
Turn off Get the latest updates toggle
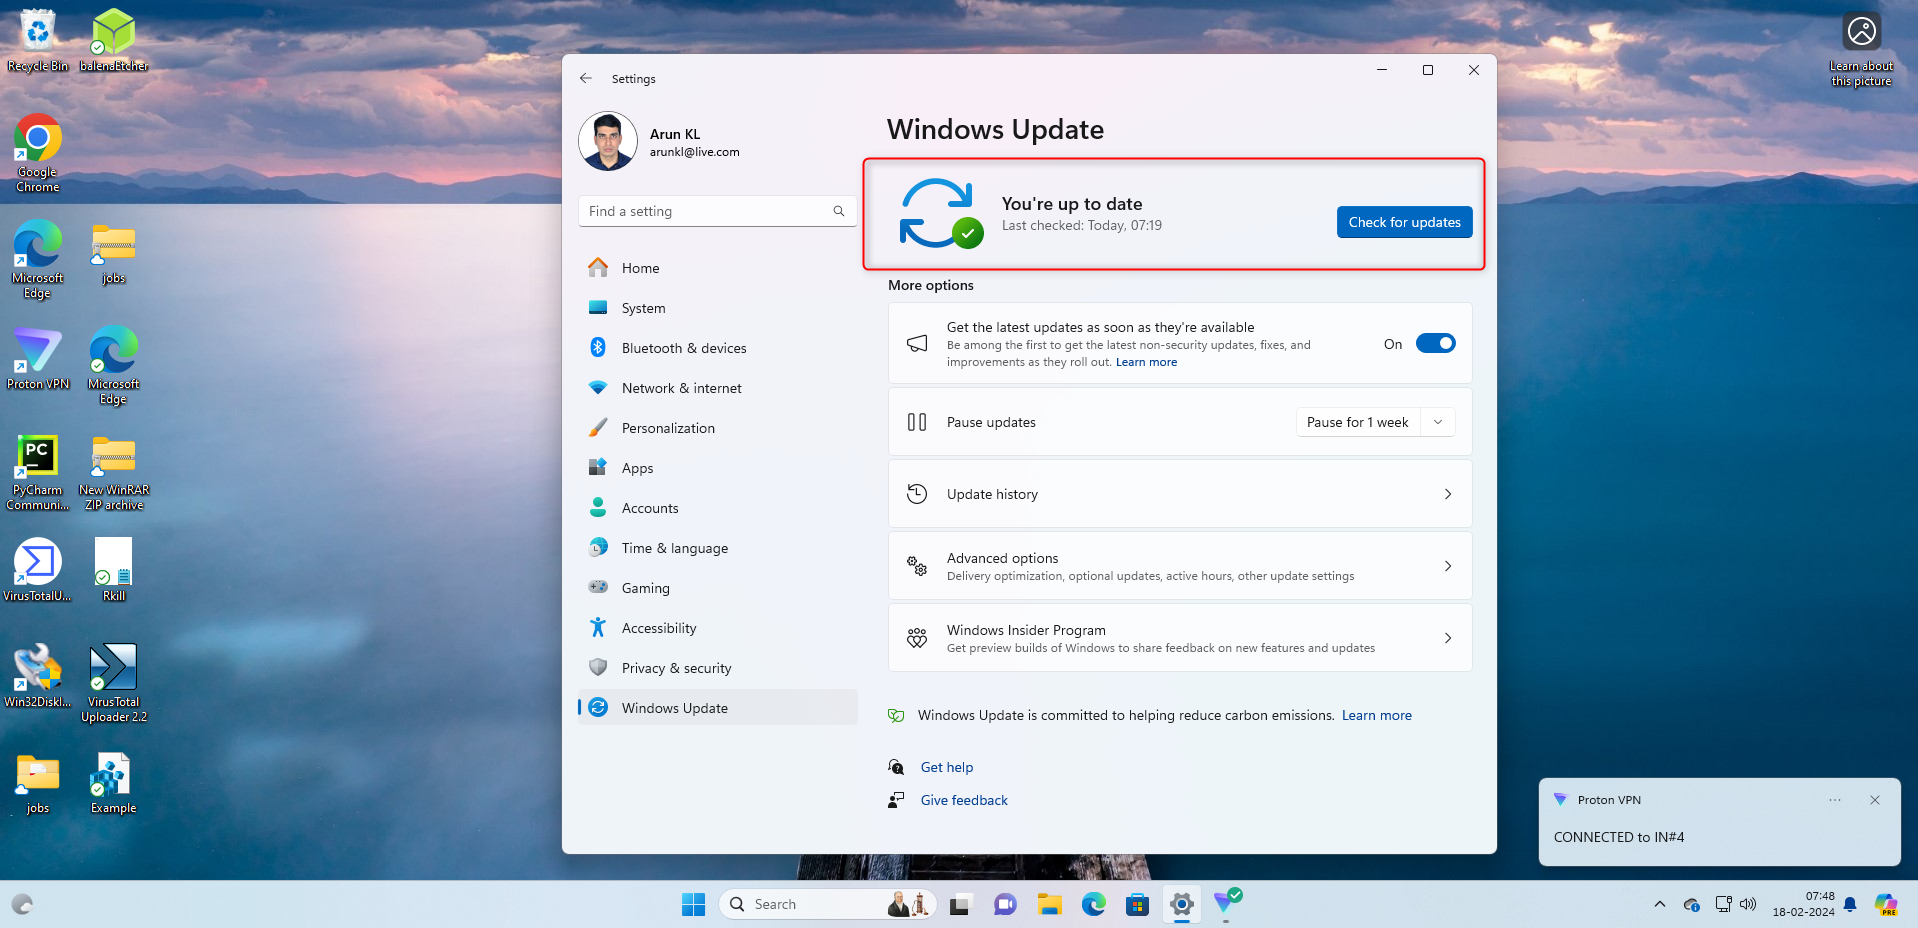(x=1435, y=344)
